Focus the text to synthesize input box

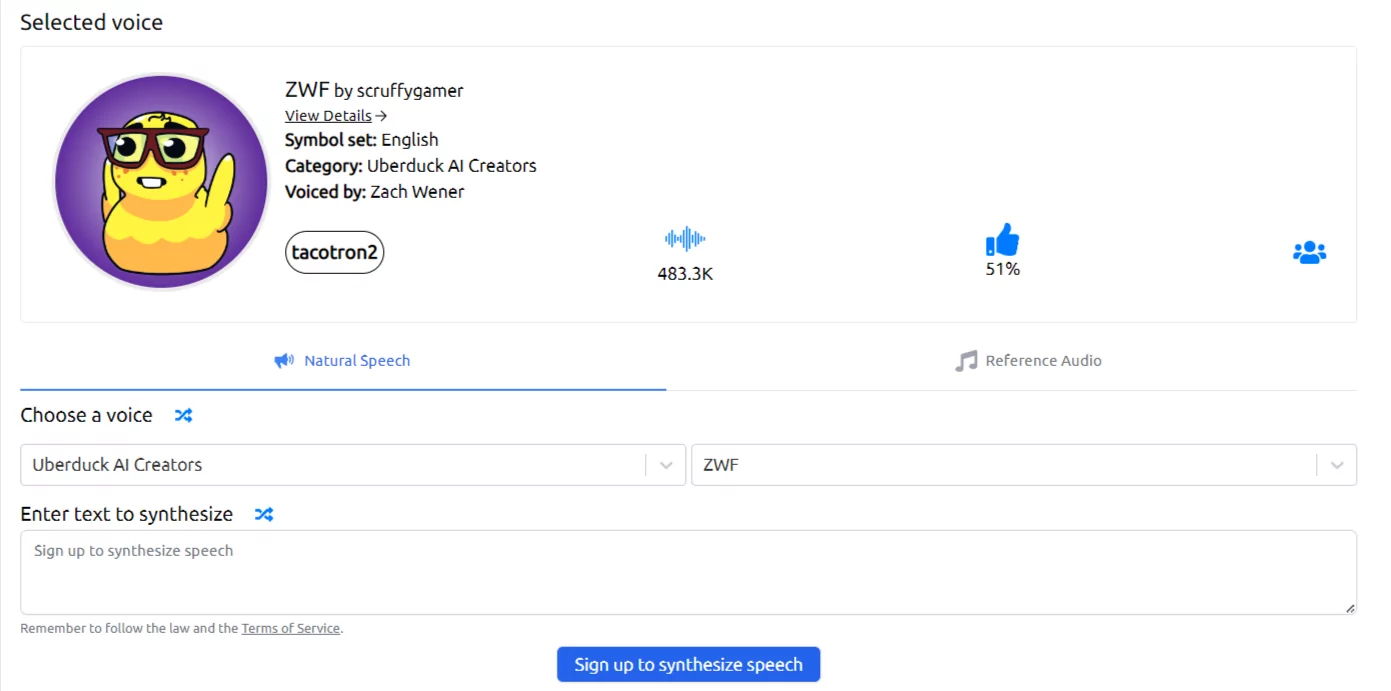point(688,572)
